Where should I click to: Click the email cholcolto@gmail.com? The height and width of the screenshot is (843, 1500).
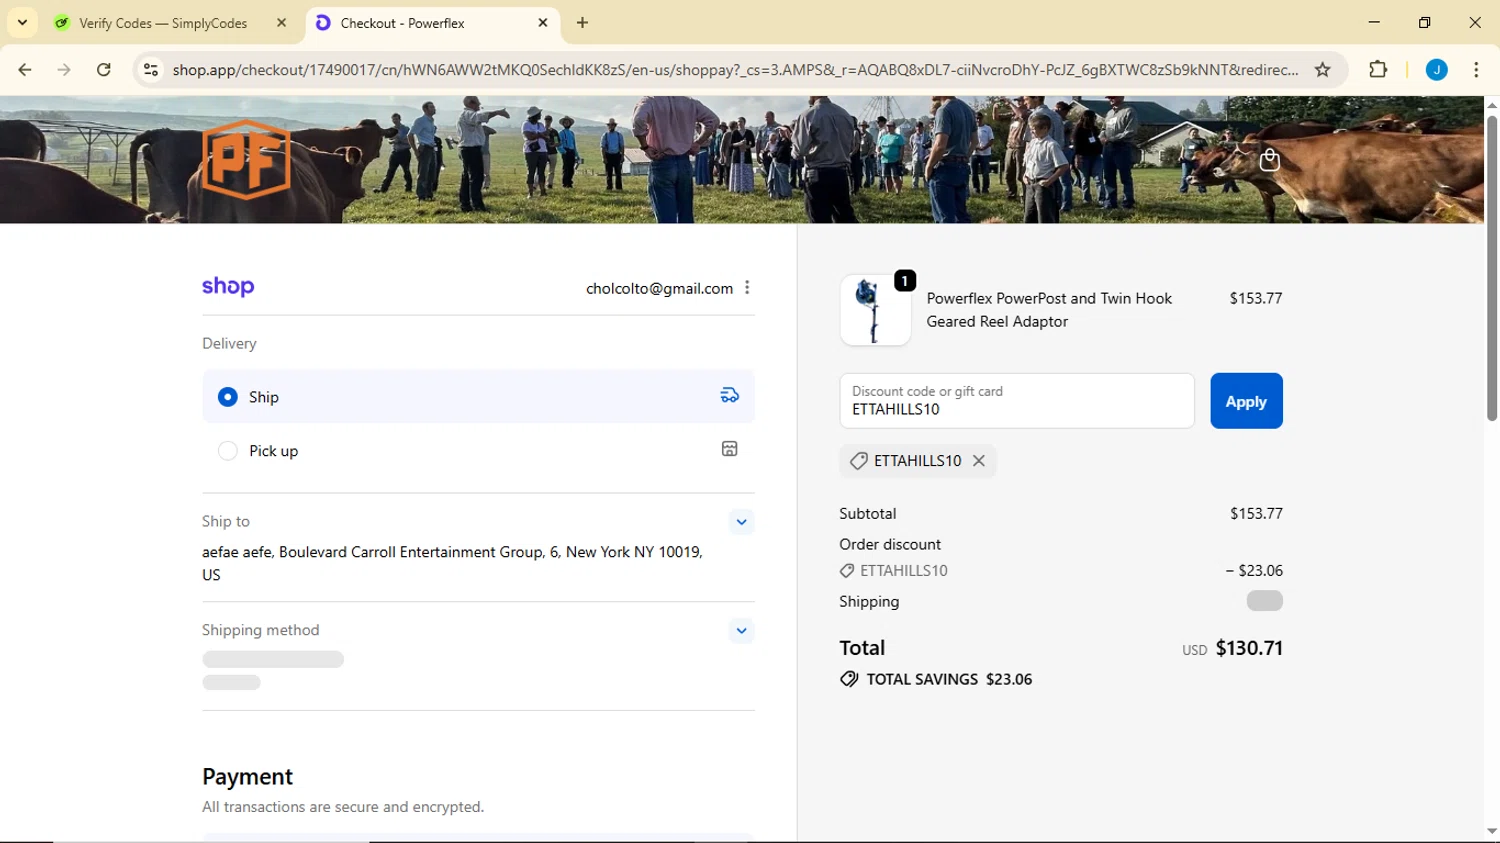(x=660, y=288)
